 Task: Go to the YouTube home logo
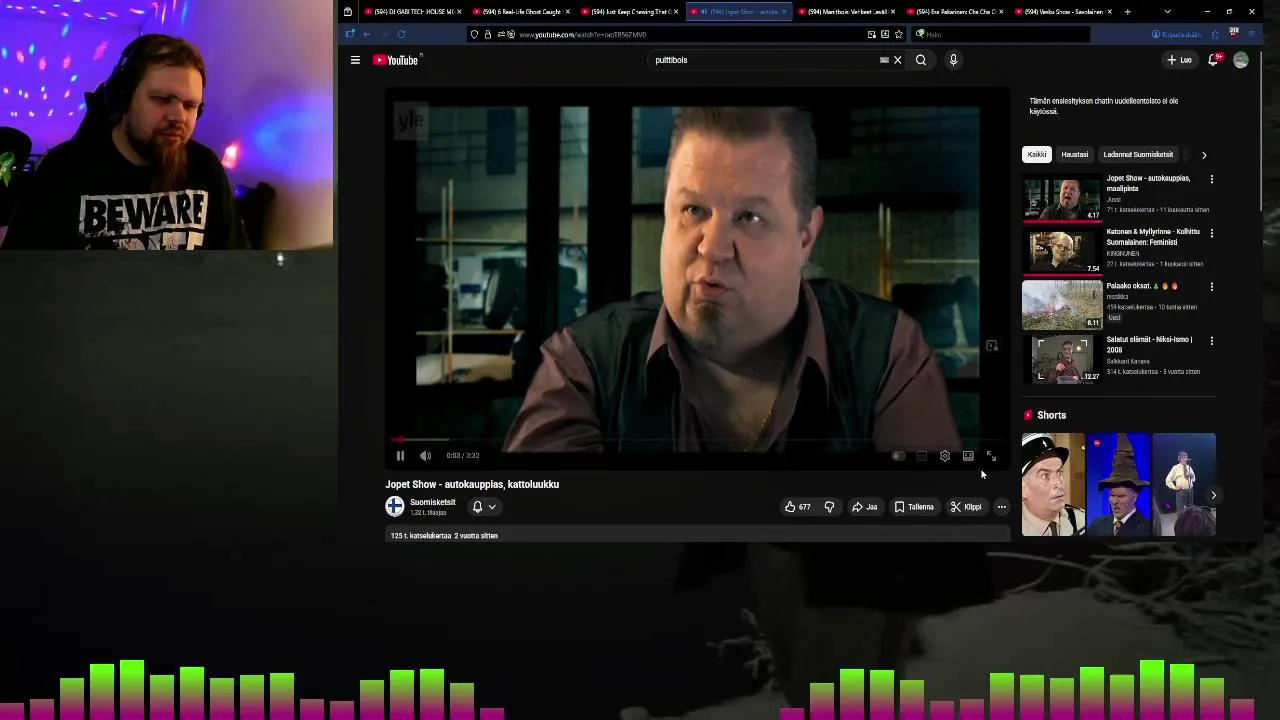[x=396, y=60]
